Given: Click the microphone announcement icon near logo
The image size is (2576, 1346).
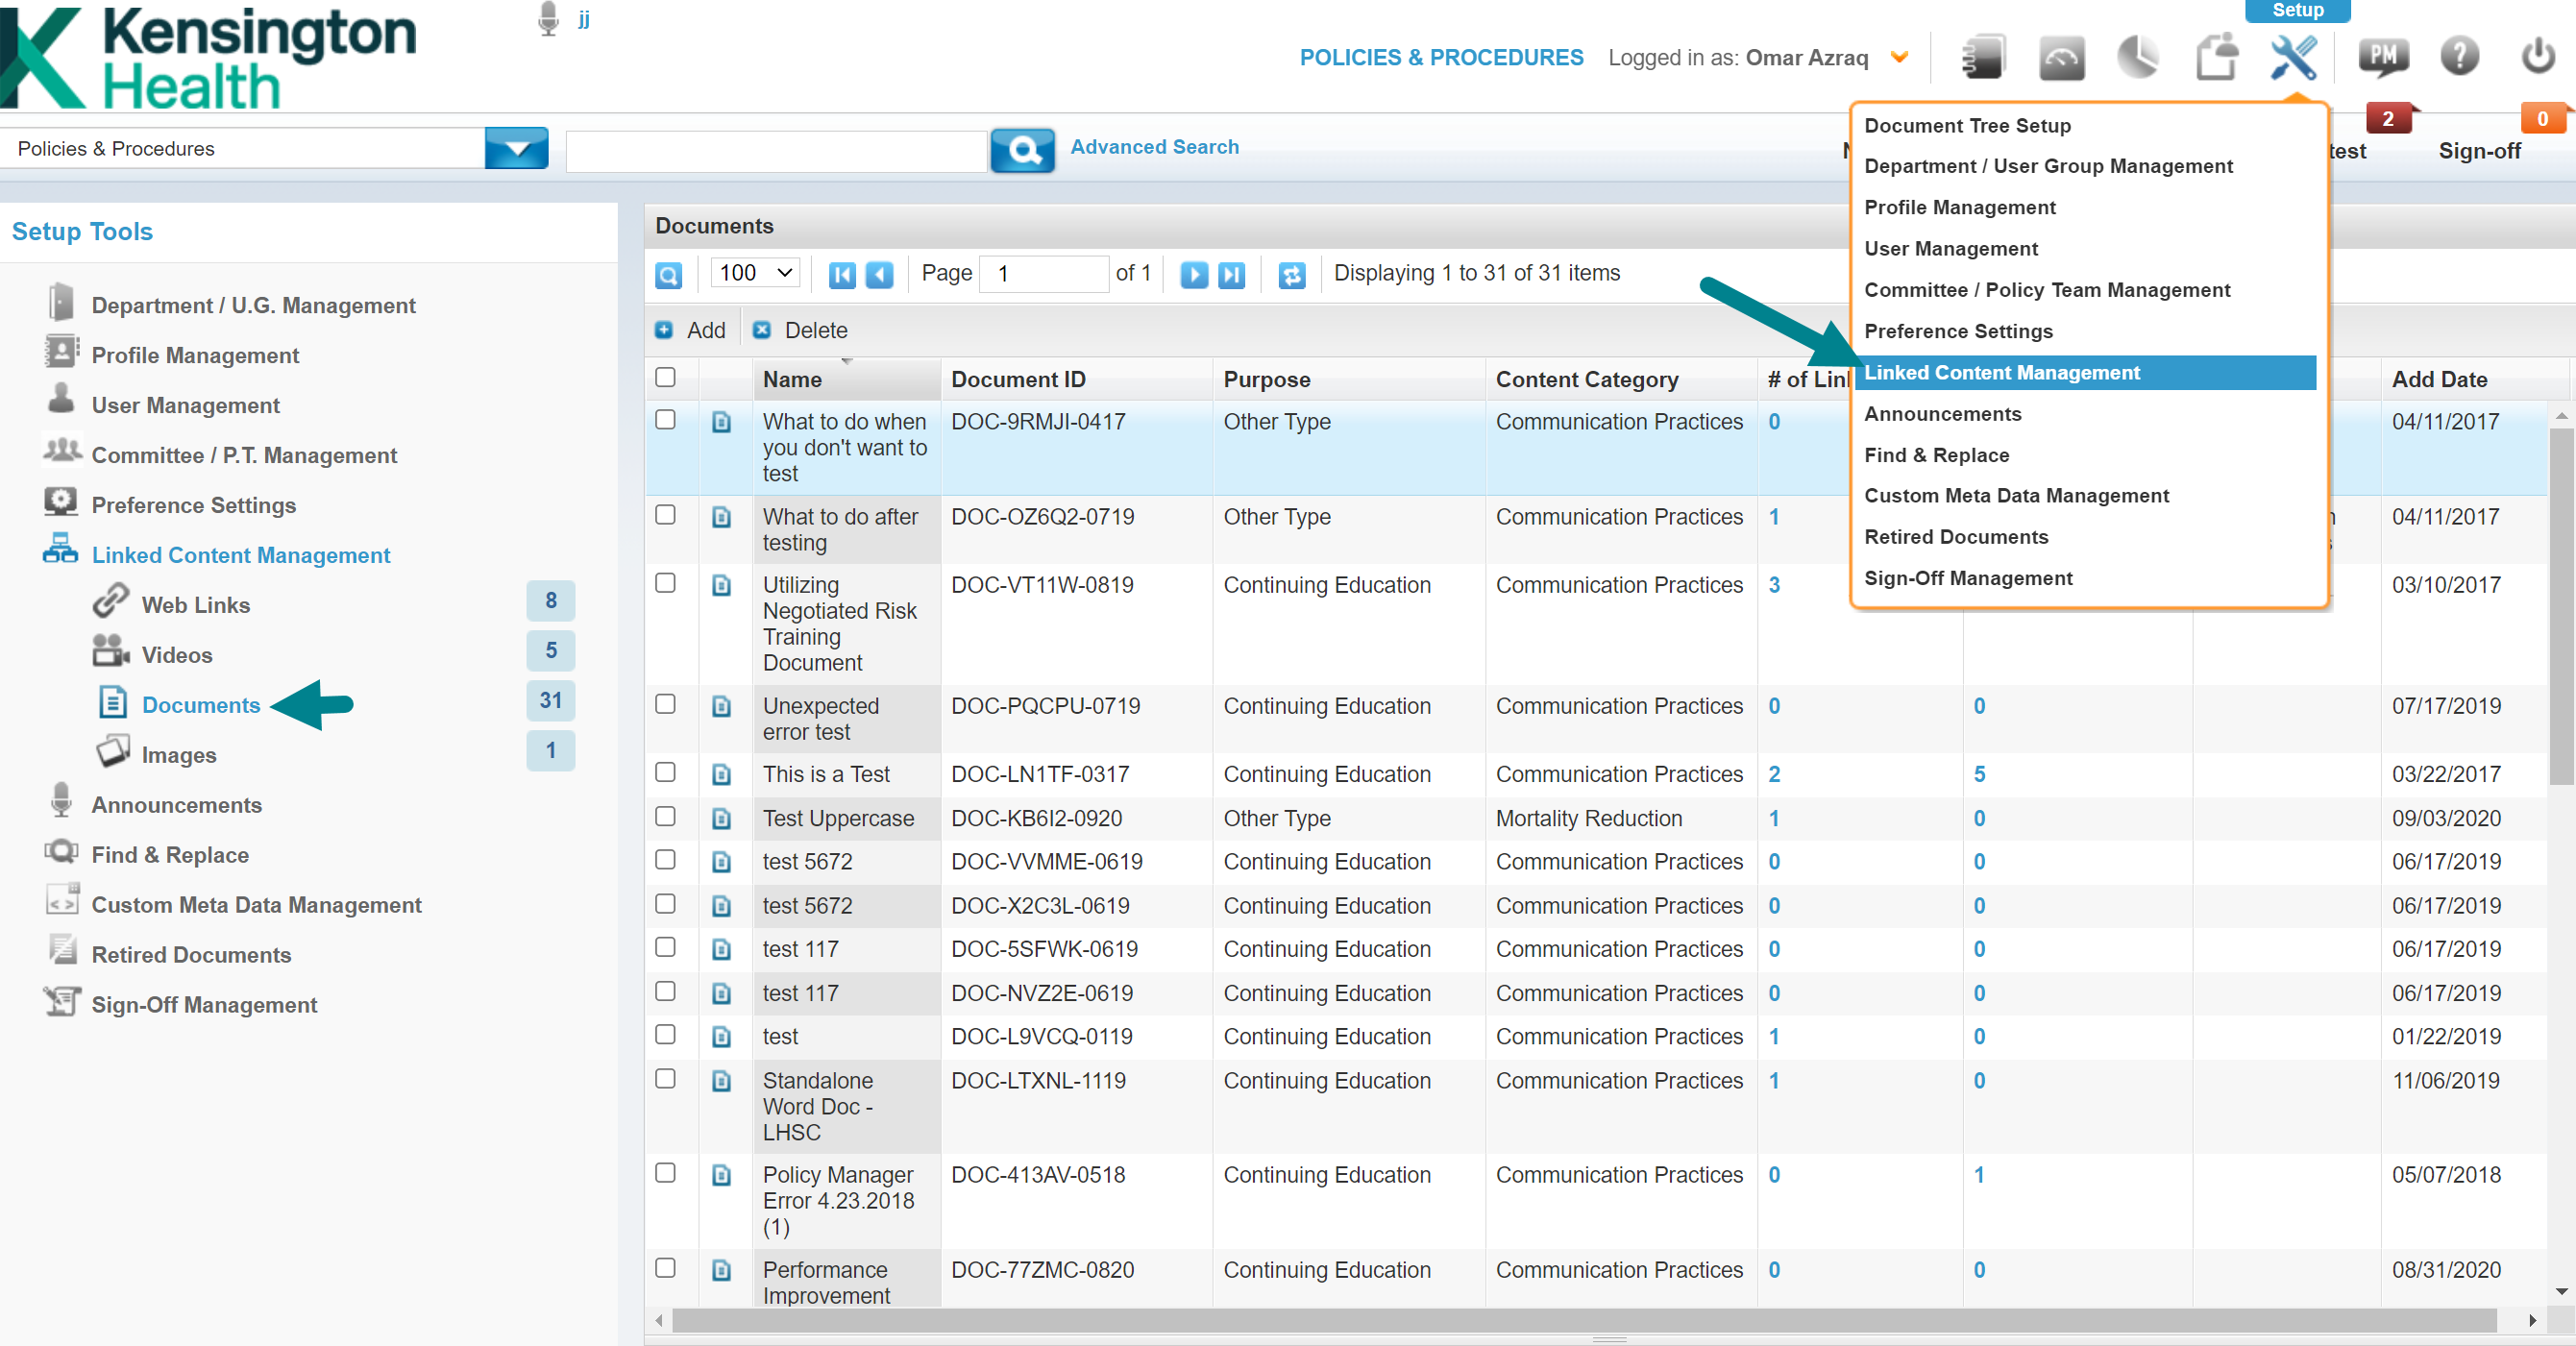Looking at the screenshot, I should coord(547,19).
